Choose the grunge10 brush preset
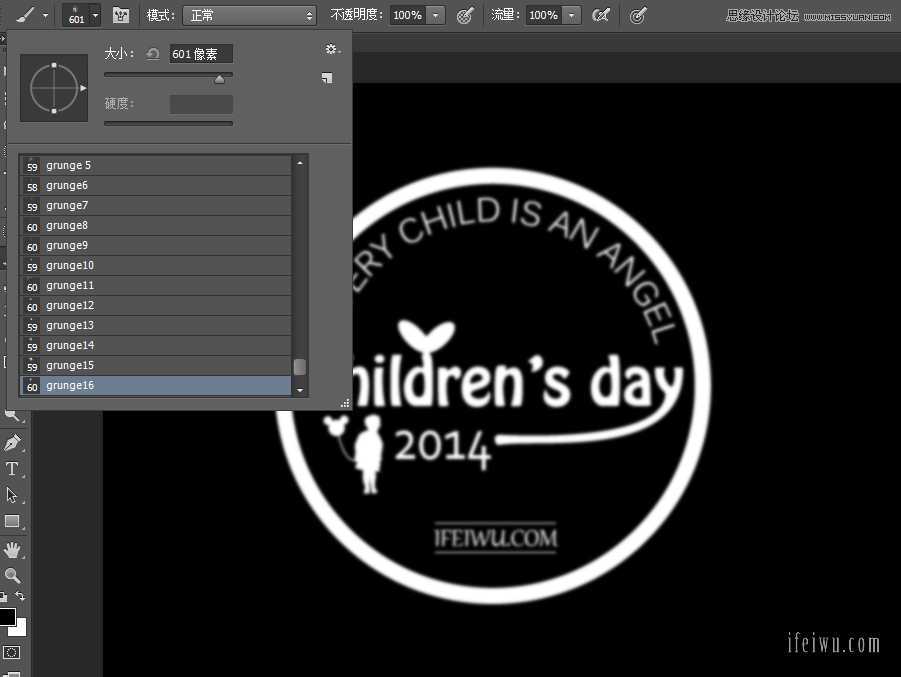This screenshot has width=901, height=677. [160, 265]
